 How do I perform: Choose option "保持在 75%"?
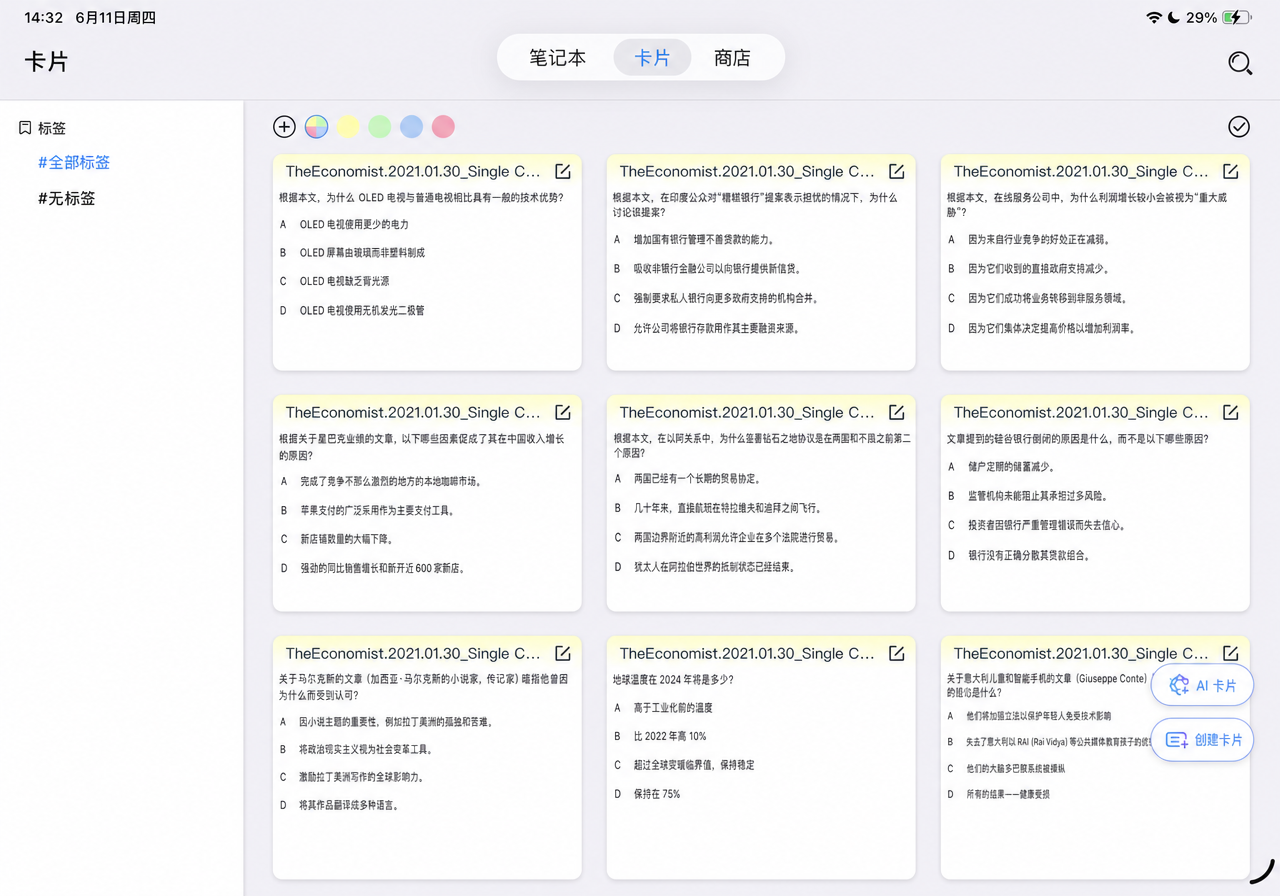[x=657, y=794]
